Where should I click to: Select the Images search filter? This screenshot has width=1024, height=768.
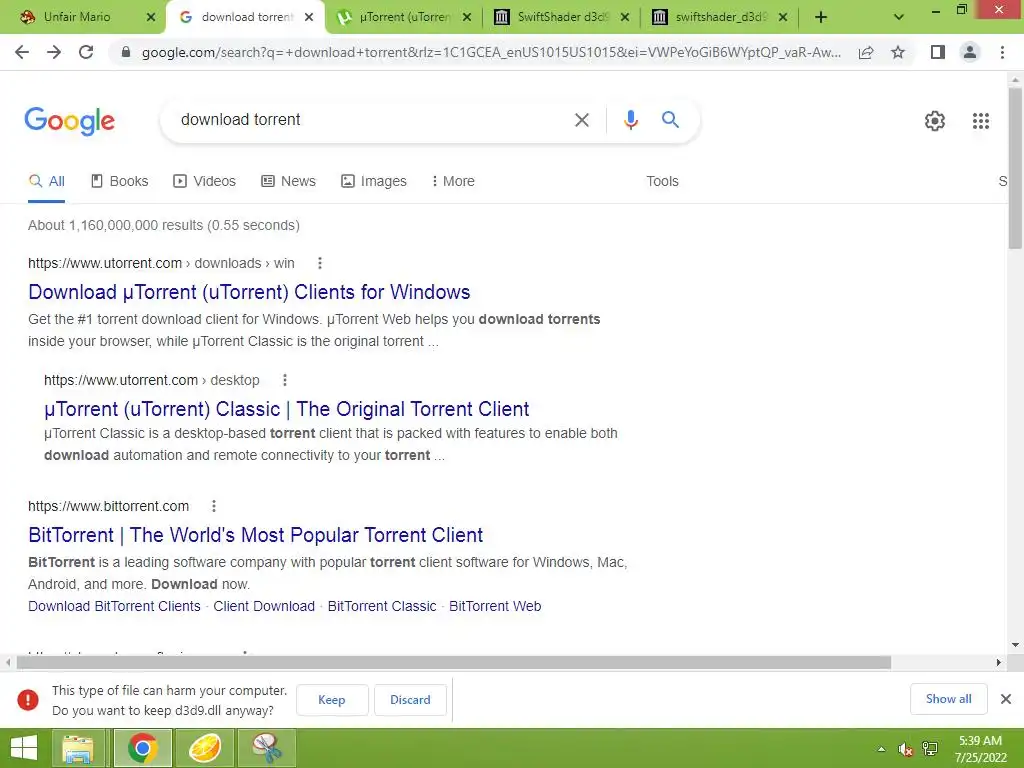pos(374,182)
